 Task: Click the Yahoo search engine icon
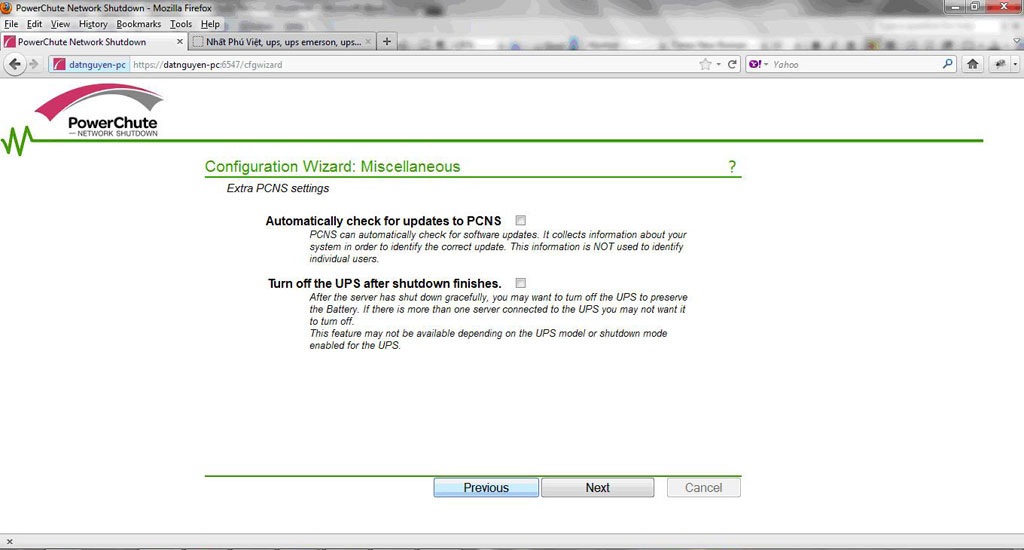[x=754, y=64]
